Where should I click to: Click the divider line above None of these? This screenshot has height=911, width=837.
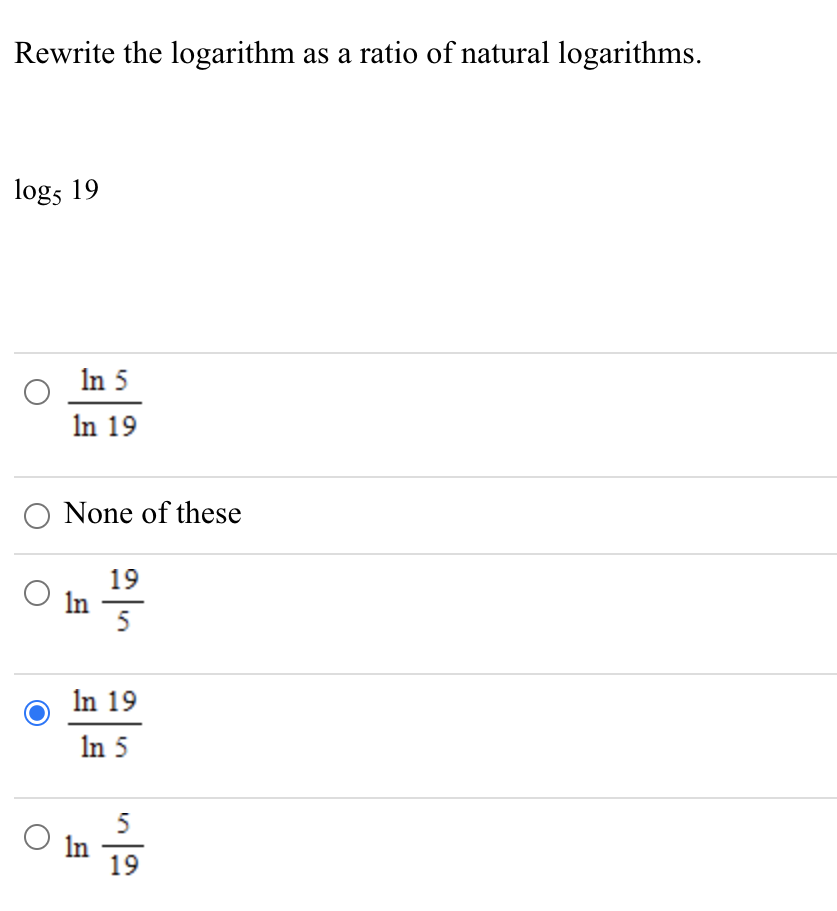click(418, 477)
